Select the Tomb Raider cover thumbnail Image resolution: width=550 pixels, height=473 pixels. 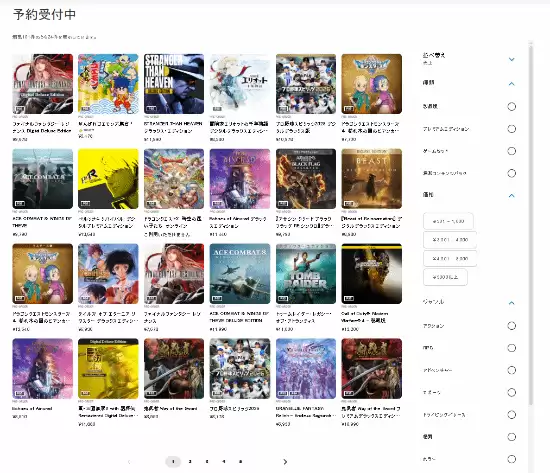tap(306, 274)
